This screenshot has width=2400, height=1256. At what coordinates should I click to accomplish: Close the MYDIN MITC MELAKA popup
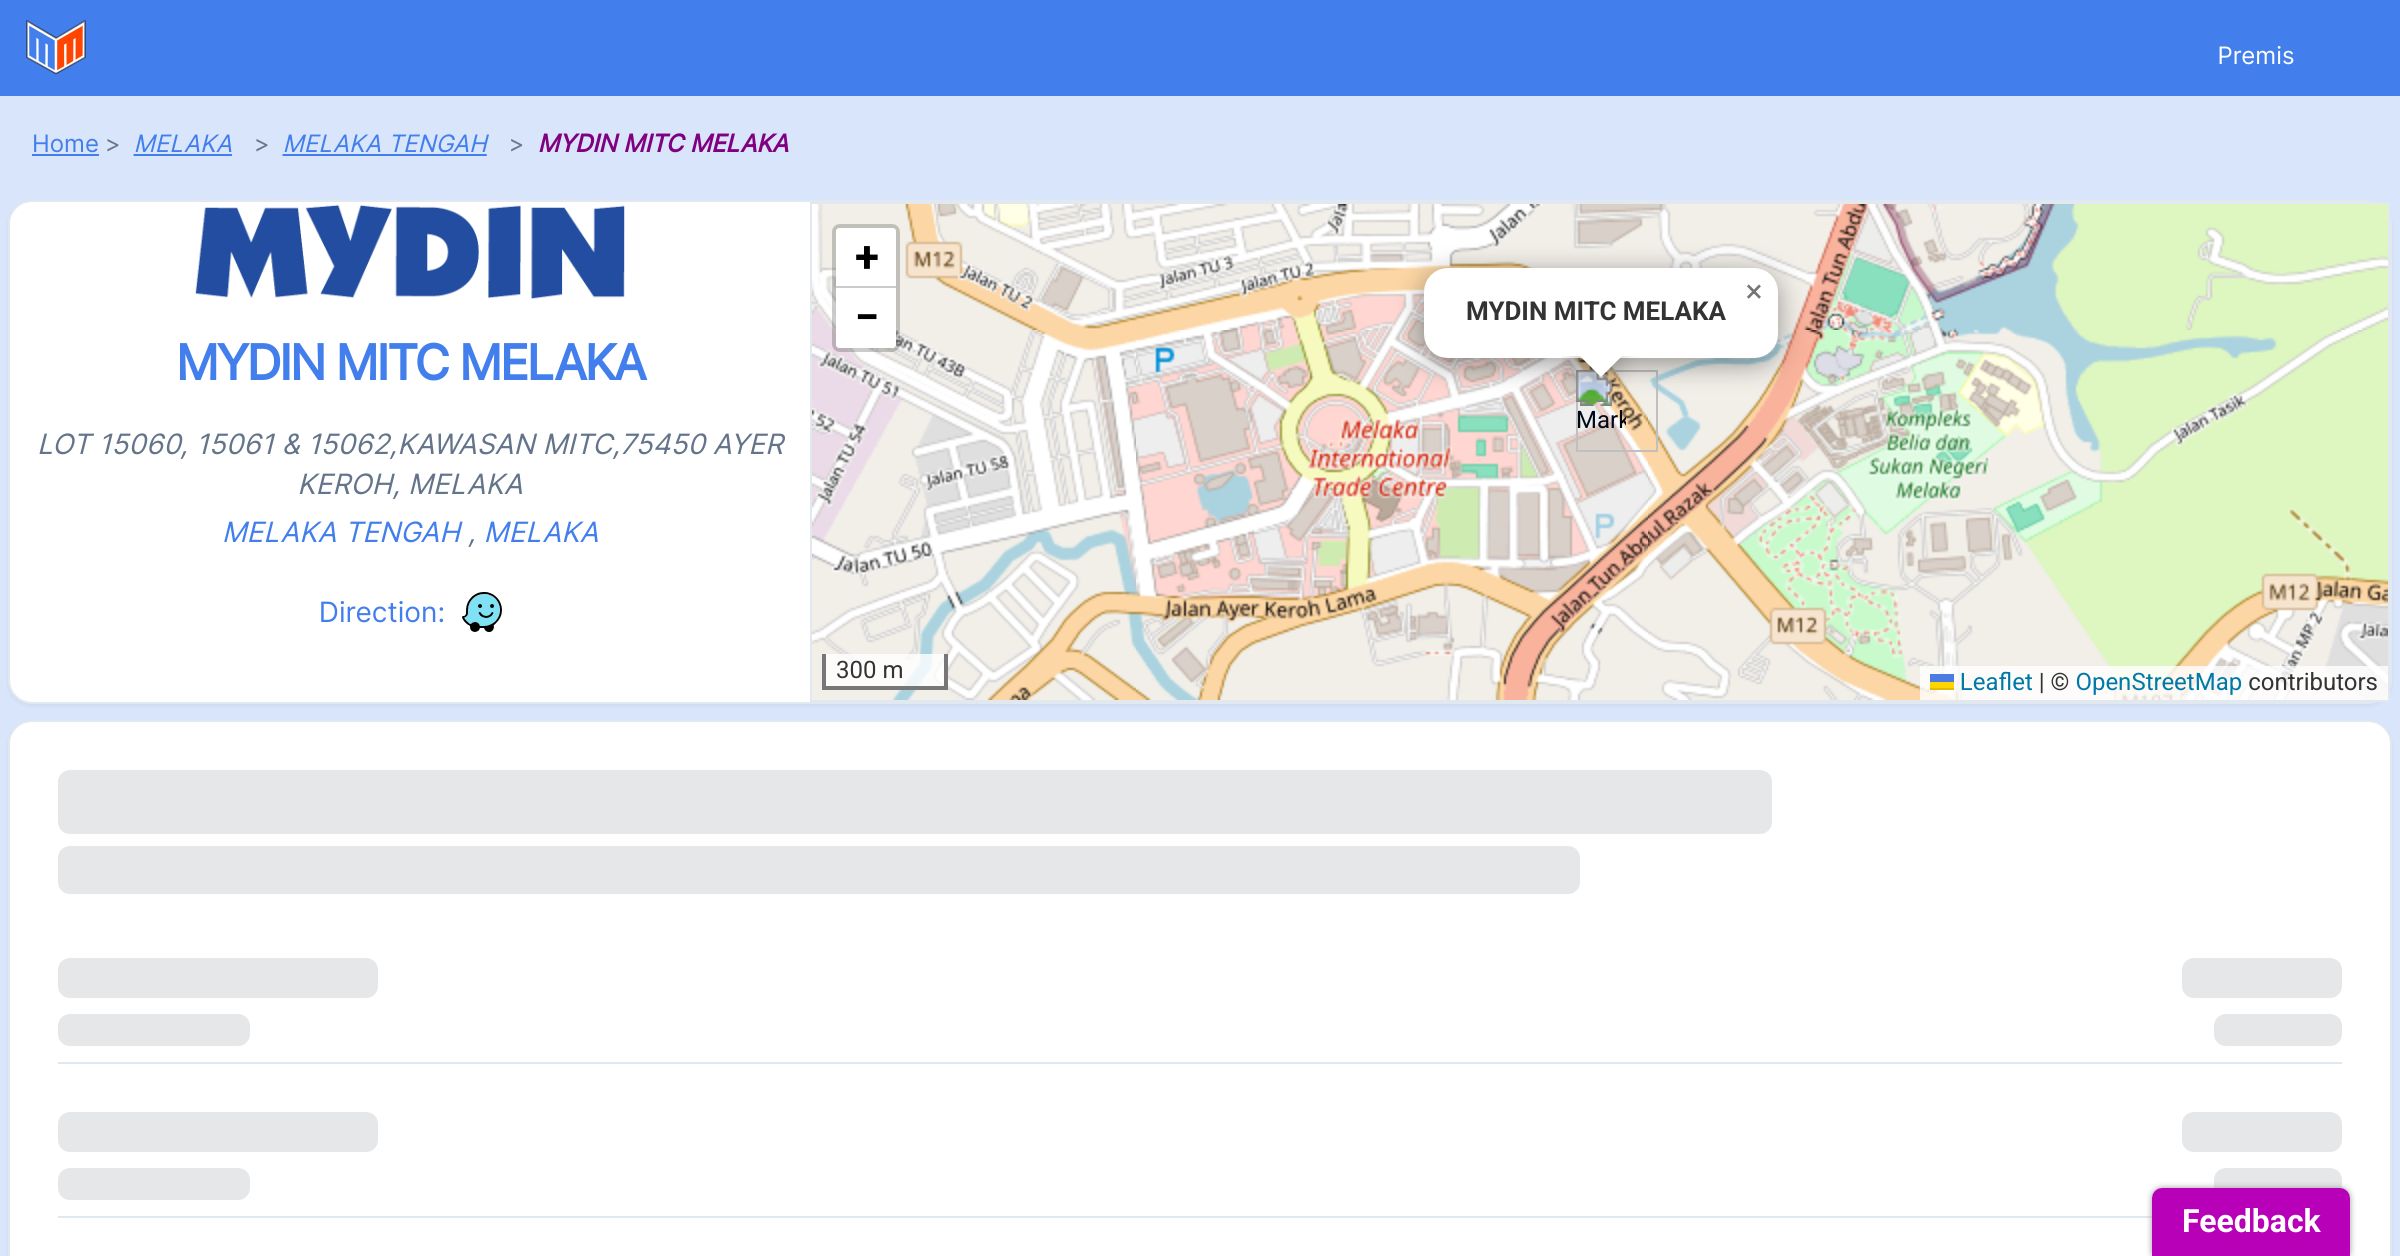tap(1753, 292)
